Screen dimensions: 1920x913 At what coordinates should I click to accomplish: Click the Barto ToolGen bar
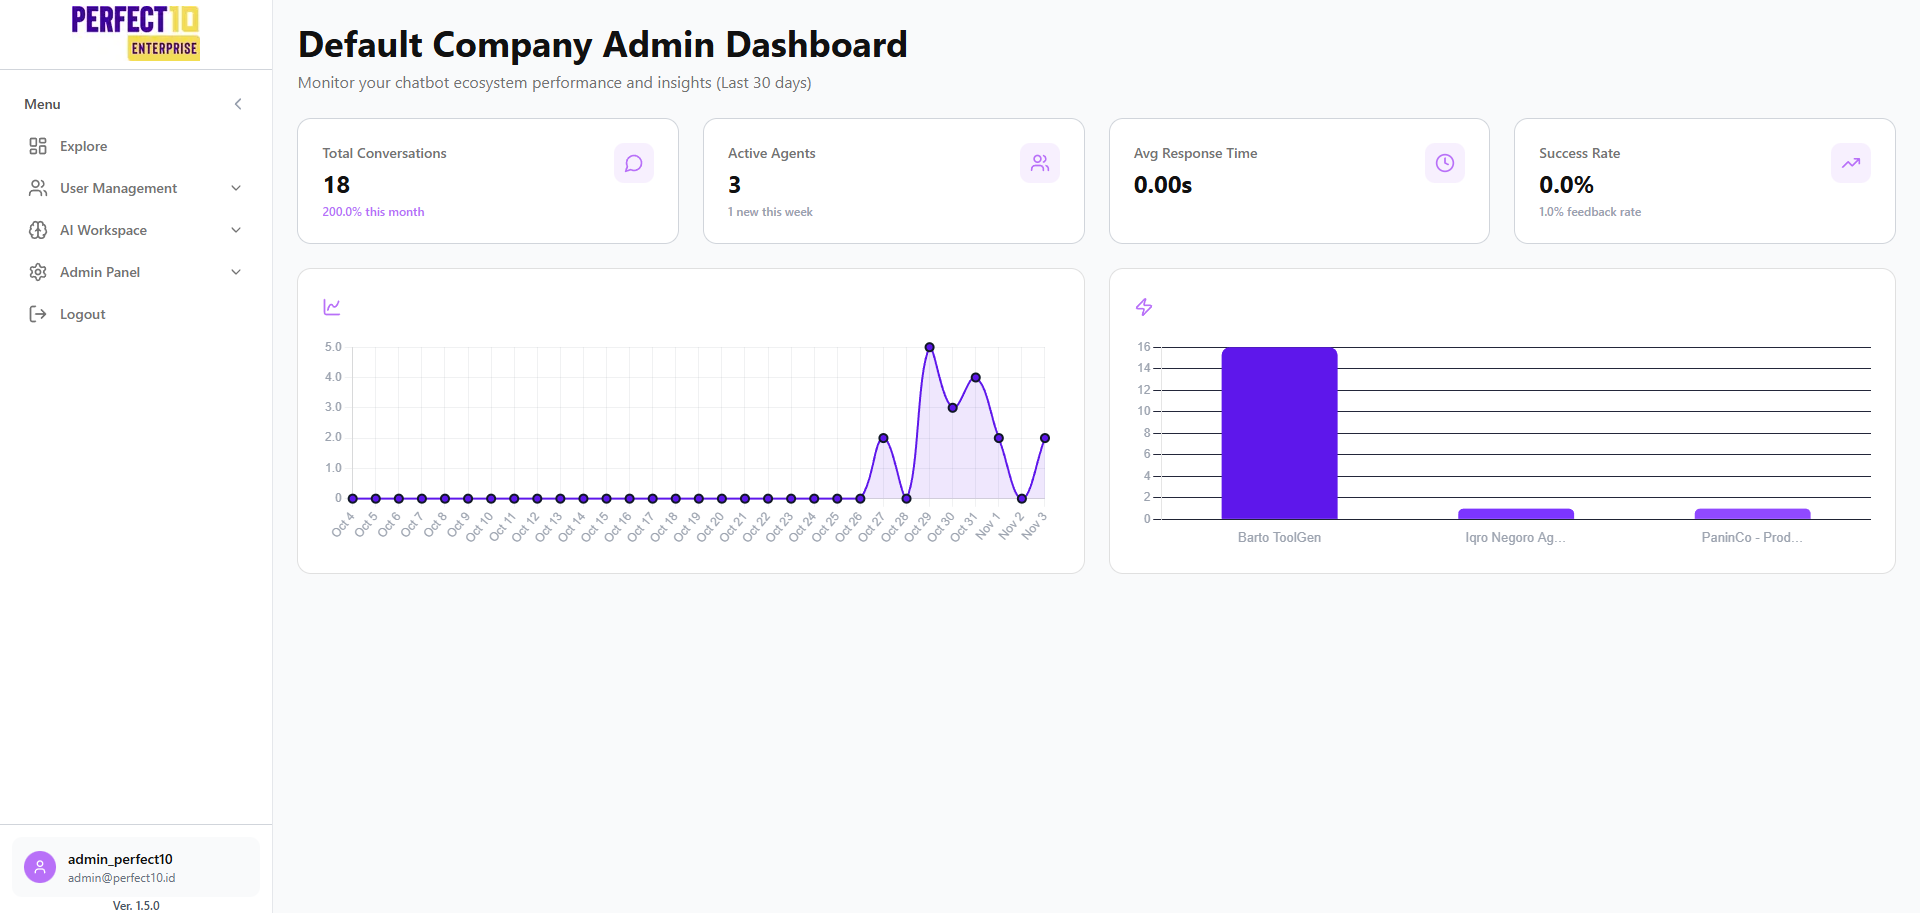click(x=1279, y=433)
